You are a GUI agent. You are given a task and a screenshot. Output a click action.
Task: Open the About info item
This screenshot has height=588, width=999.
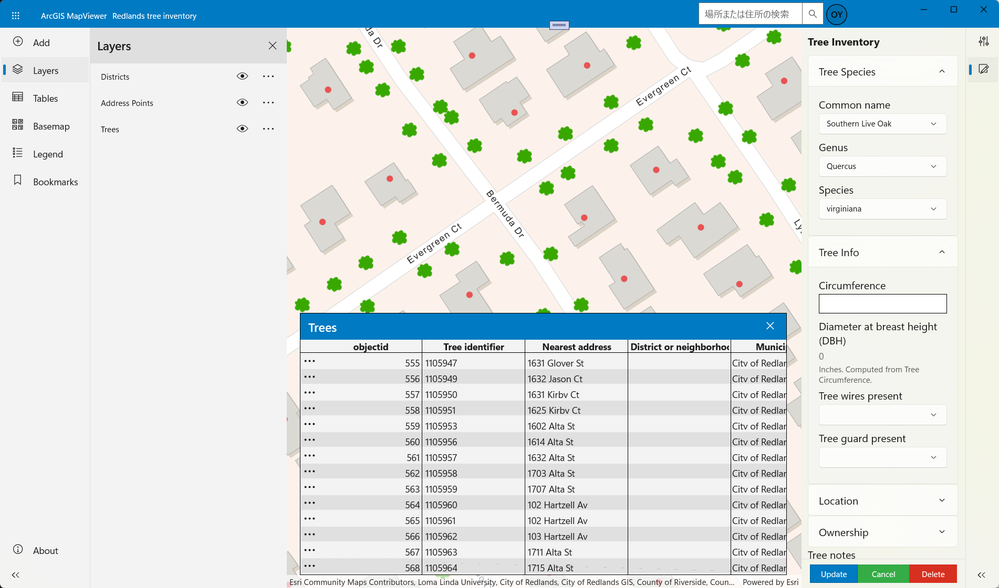pos(45,550)
